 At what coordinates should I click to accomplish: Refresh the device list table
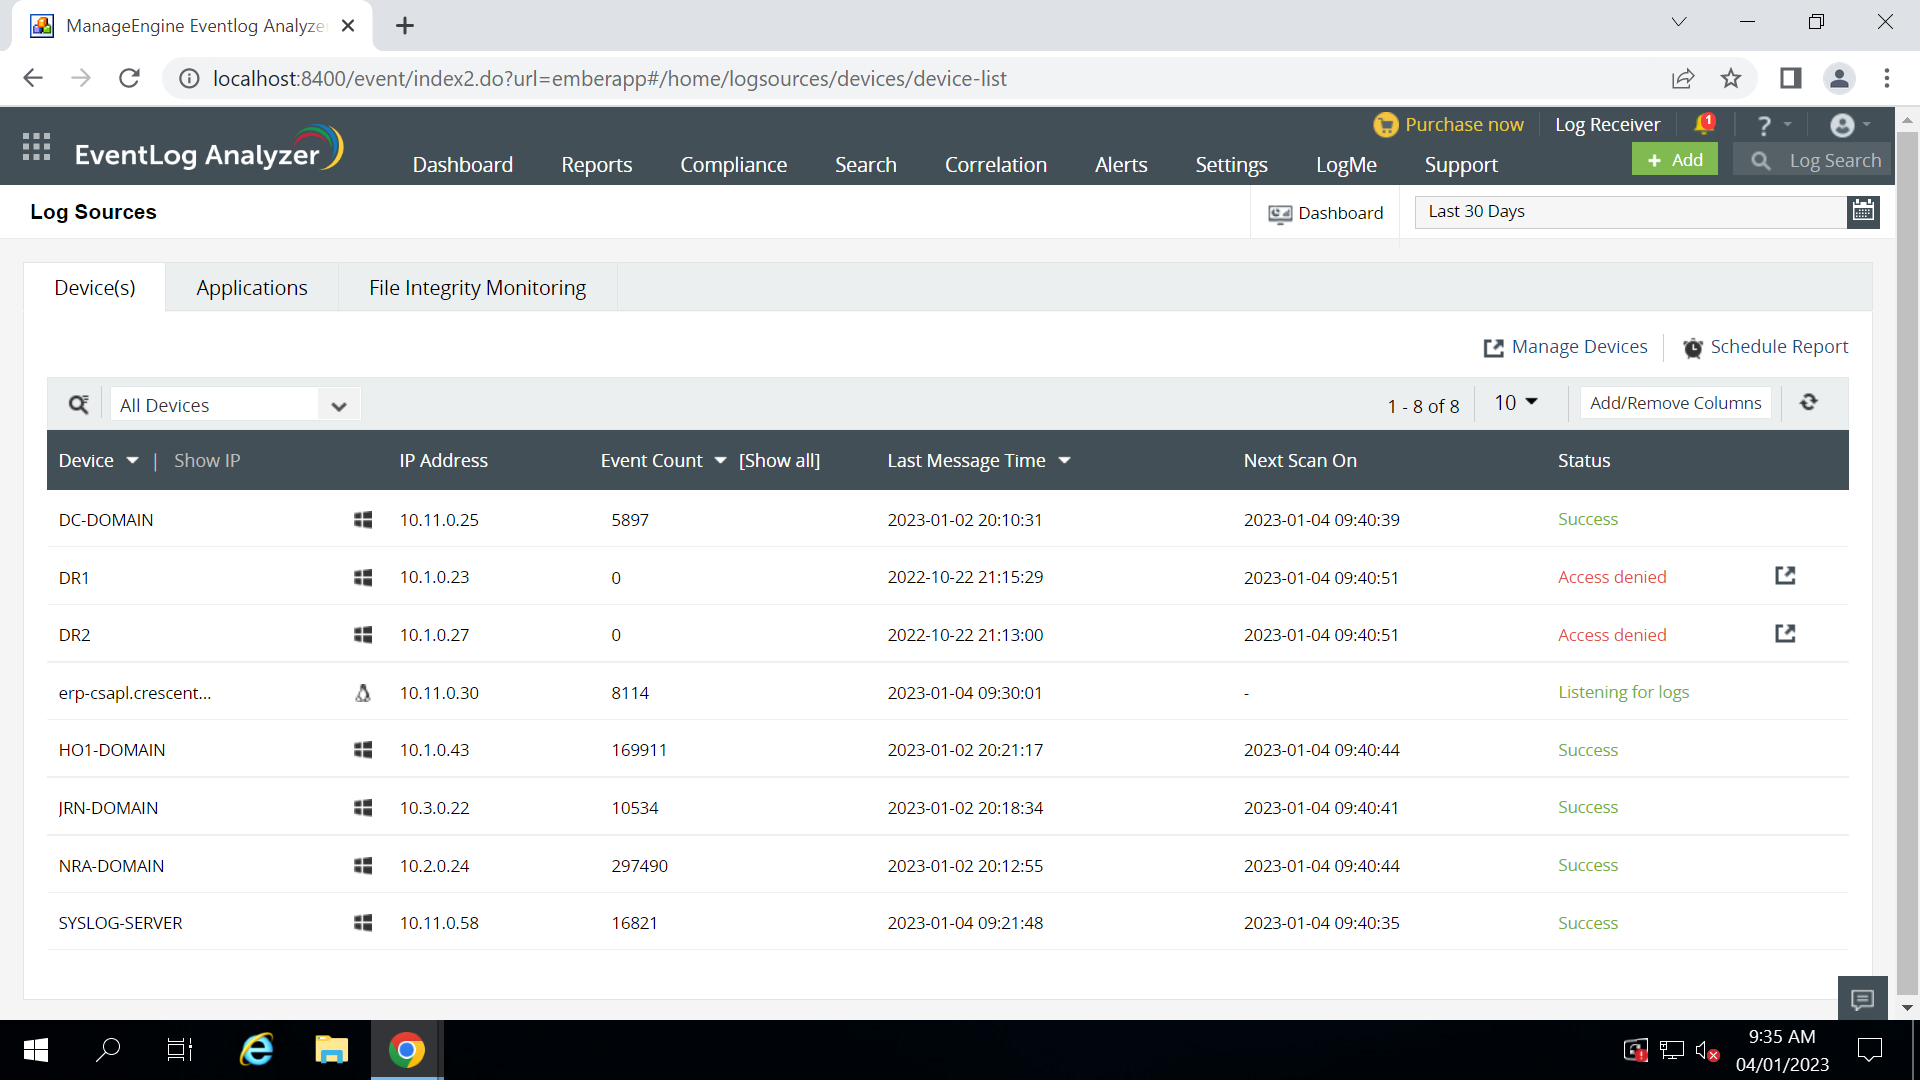(1808, 402)
